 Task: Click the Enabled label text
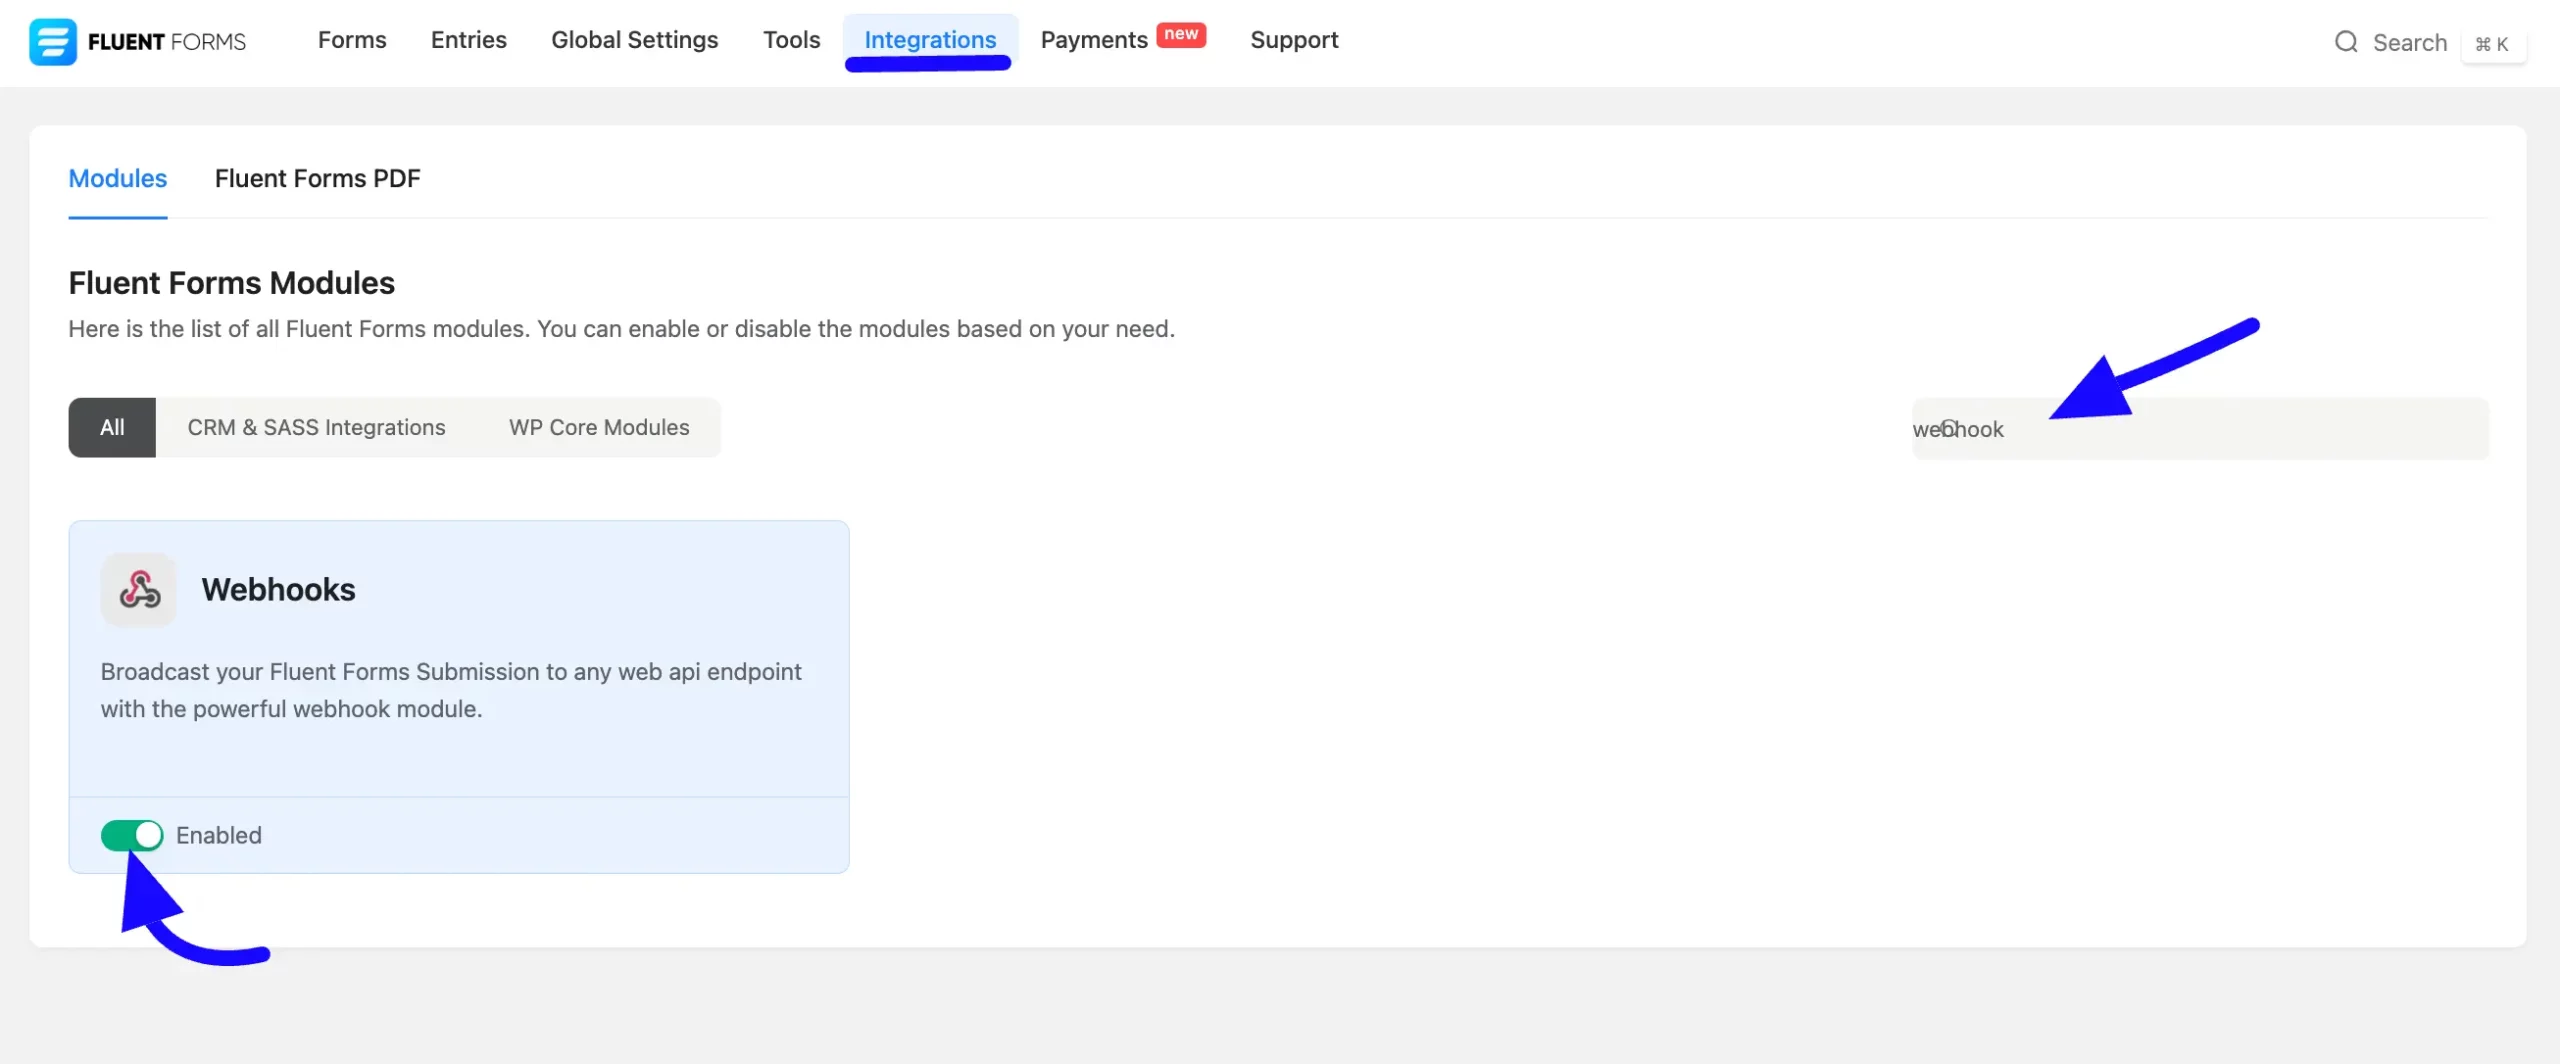coord(219,836)
